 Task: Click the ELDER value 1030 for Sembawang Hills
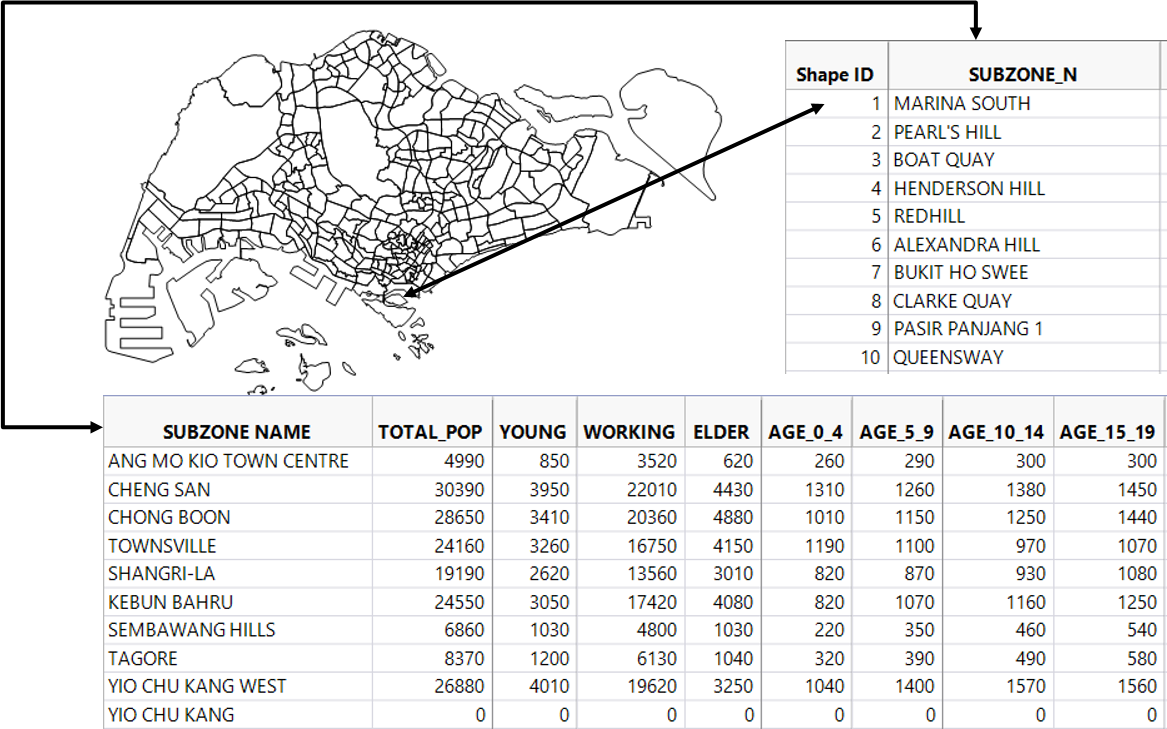722,630
